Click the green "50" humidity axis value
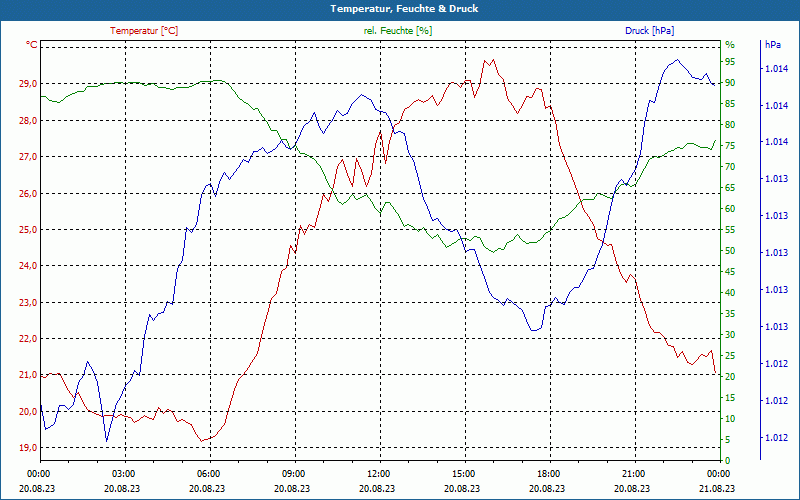Image resolution: width=800 pixels, height=500 pixels. 730,251
